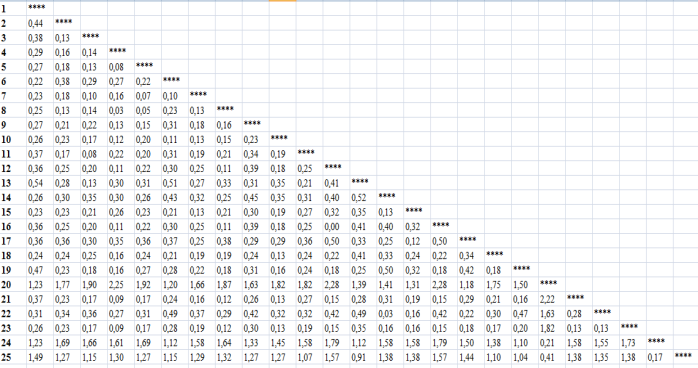Click the 0,41 cell in row 18
The height and width of the screenshot is (368, 698).
click(363, 256)
